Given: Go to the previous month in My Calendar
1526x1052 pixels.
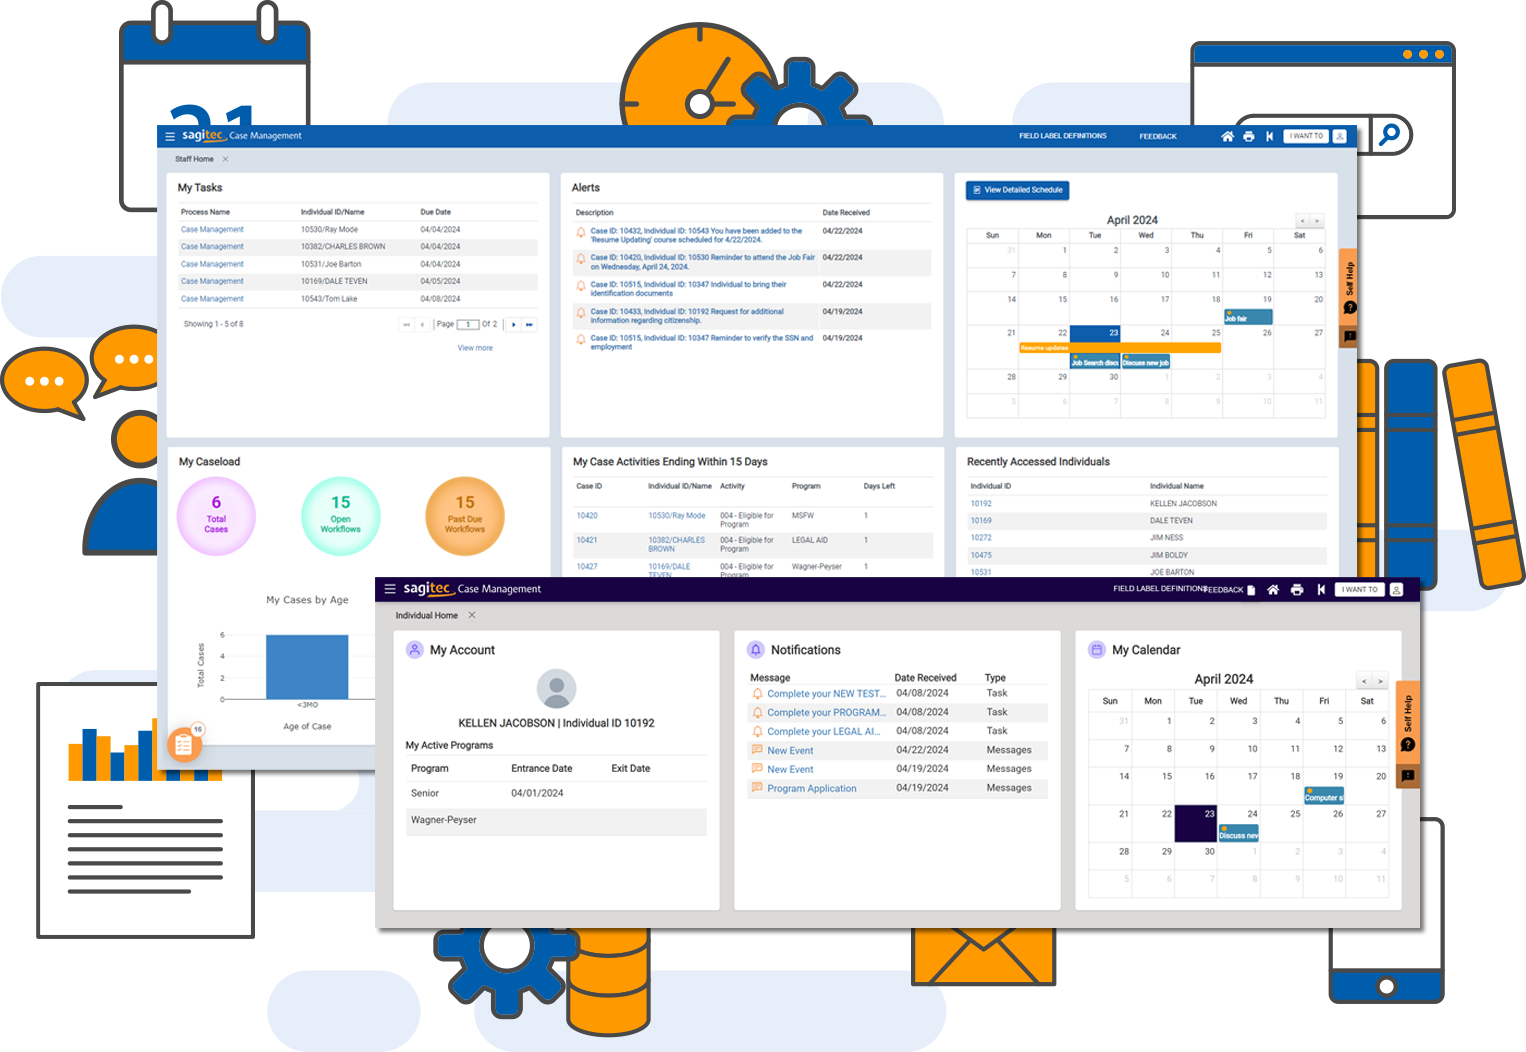Looking at the screenshot, I should click(1363, 680).
